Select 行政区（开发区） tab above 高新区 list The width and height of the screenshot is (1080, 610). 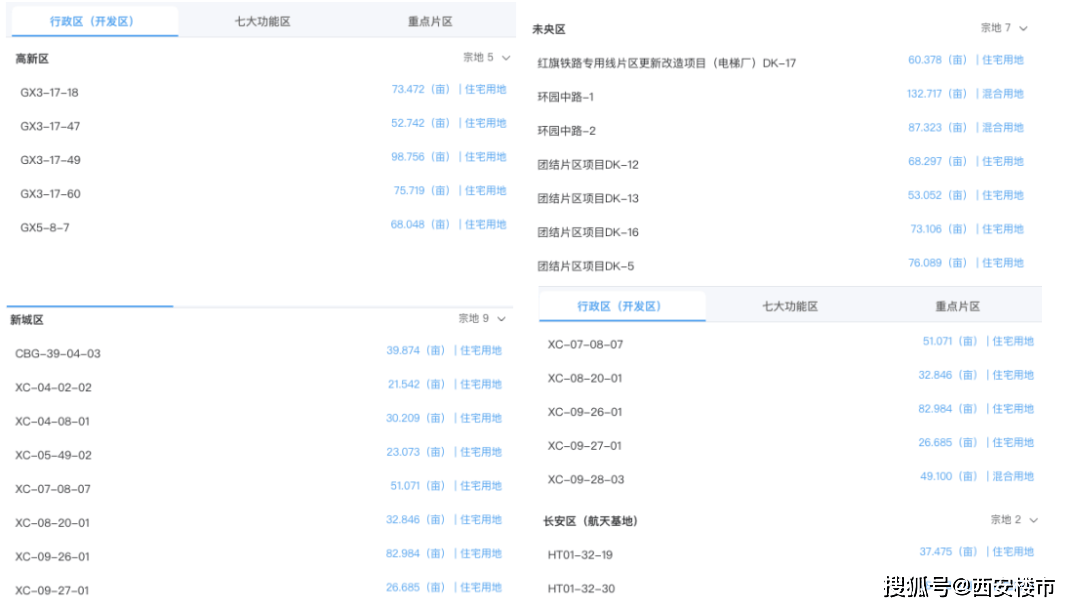coord(94,21)
